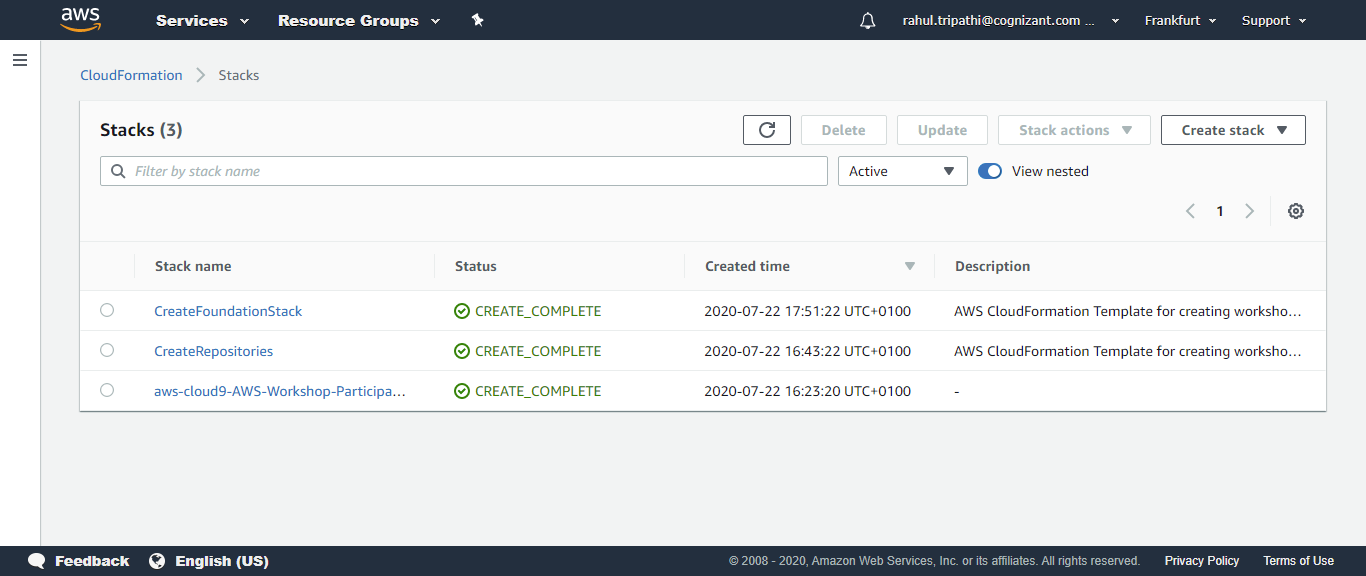Viewport: 1366px width, 576px height.
Task: Pin shortcuts with the pushpin icon
Action: point(478,20)
